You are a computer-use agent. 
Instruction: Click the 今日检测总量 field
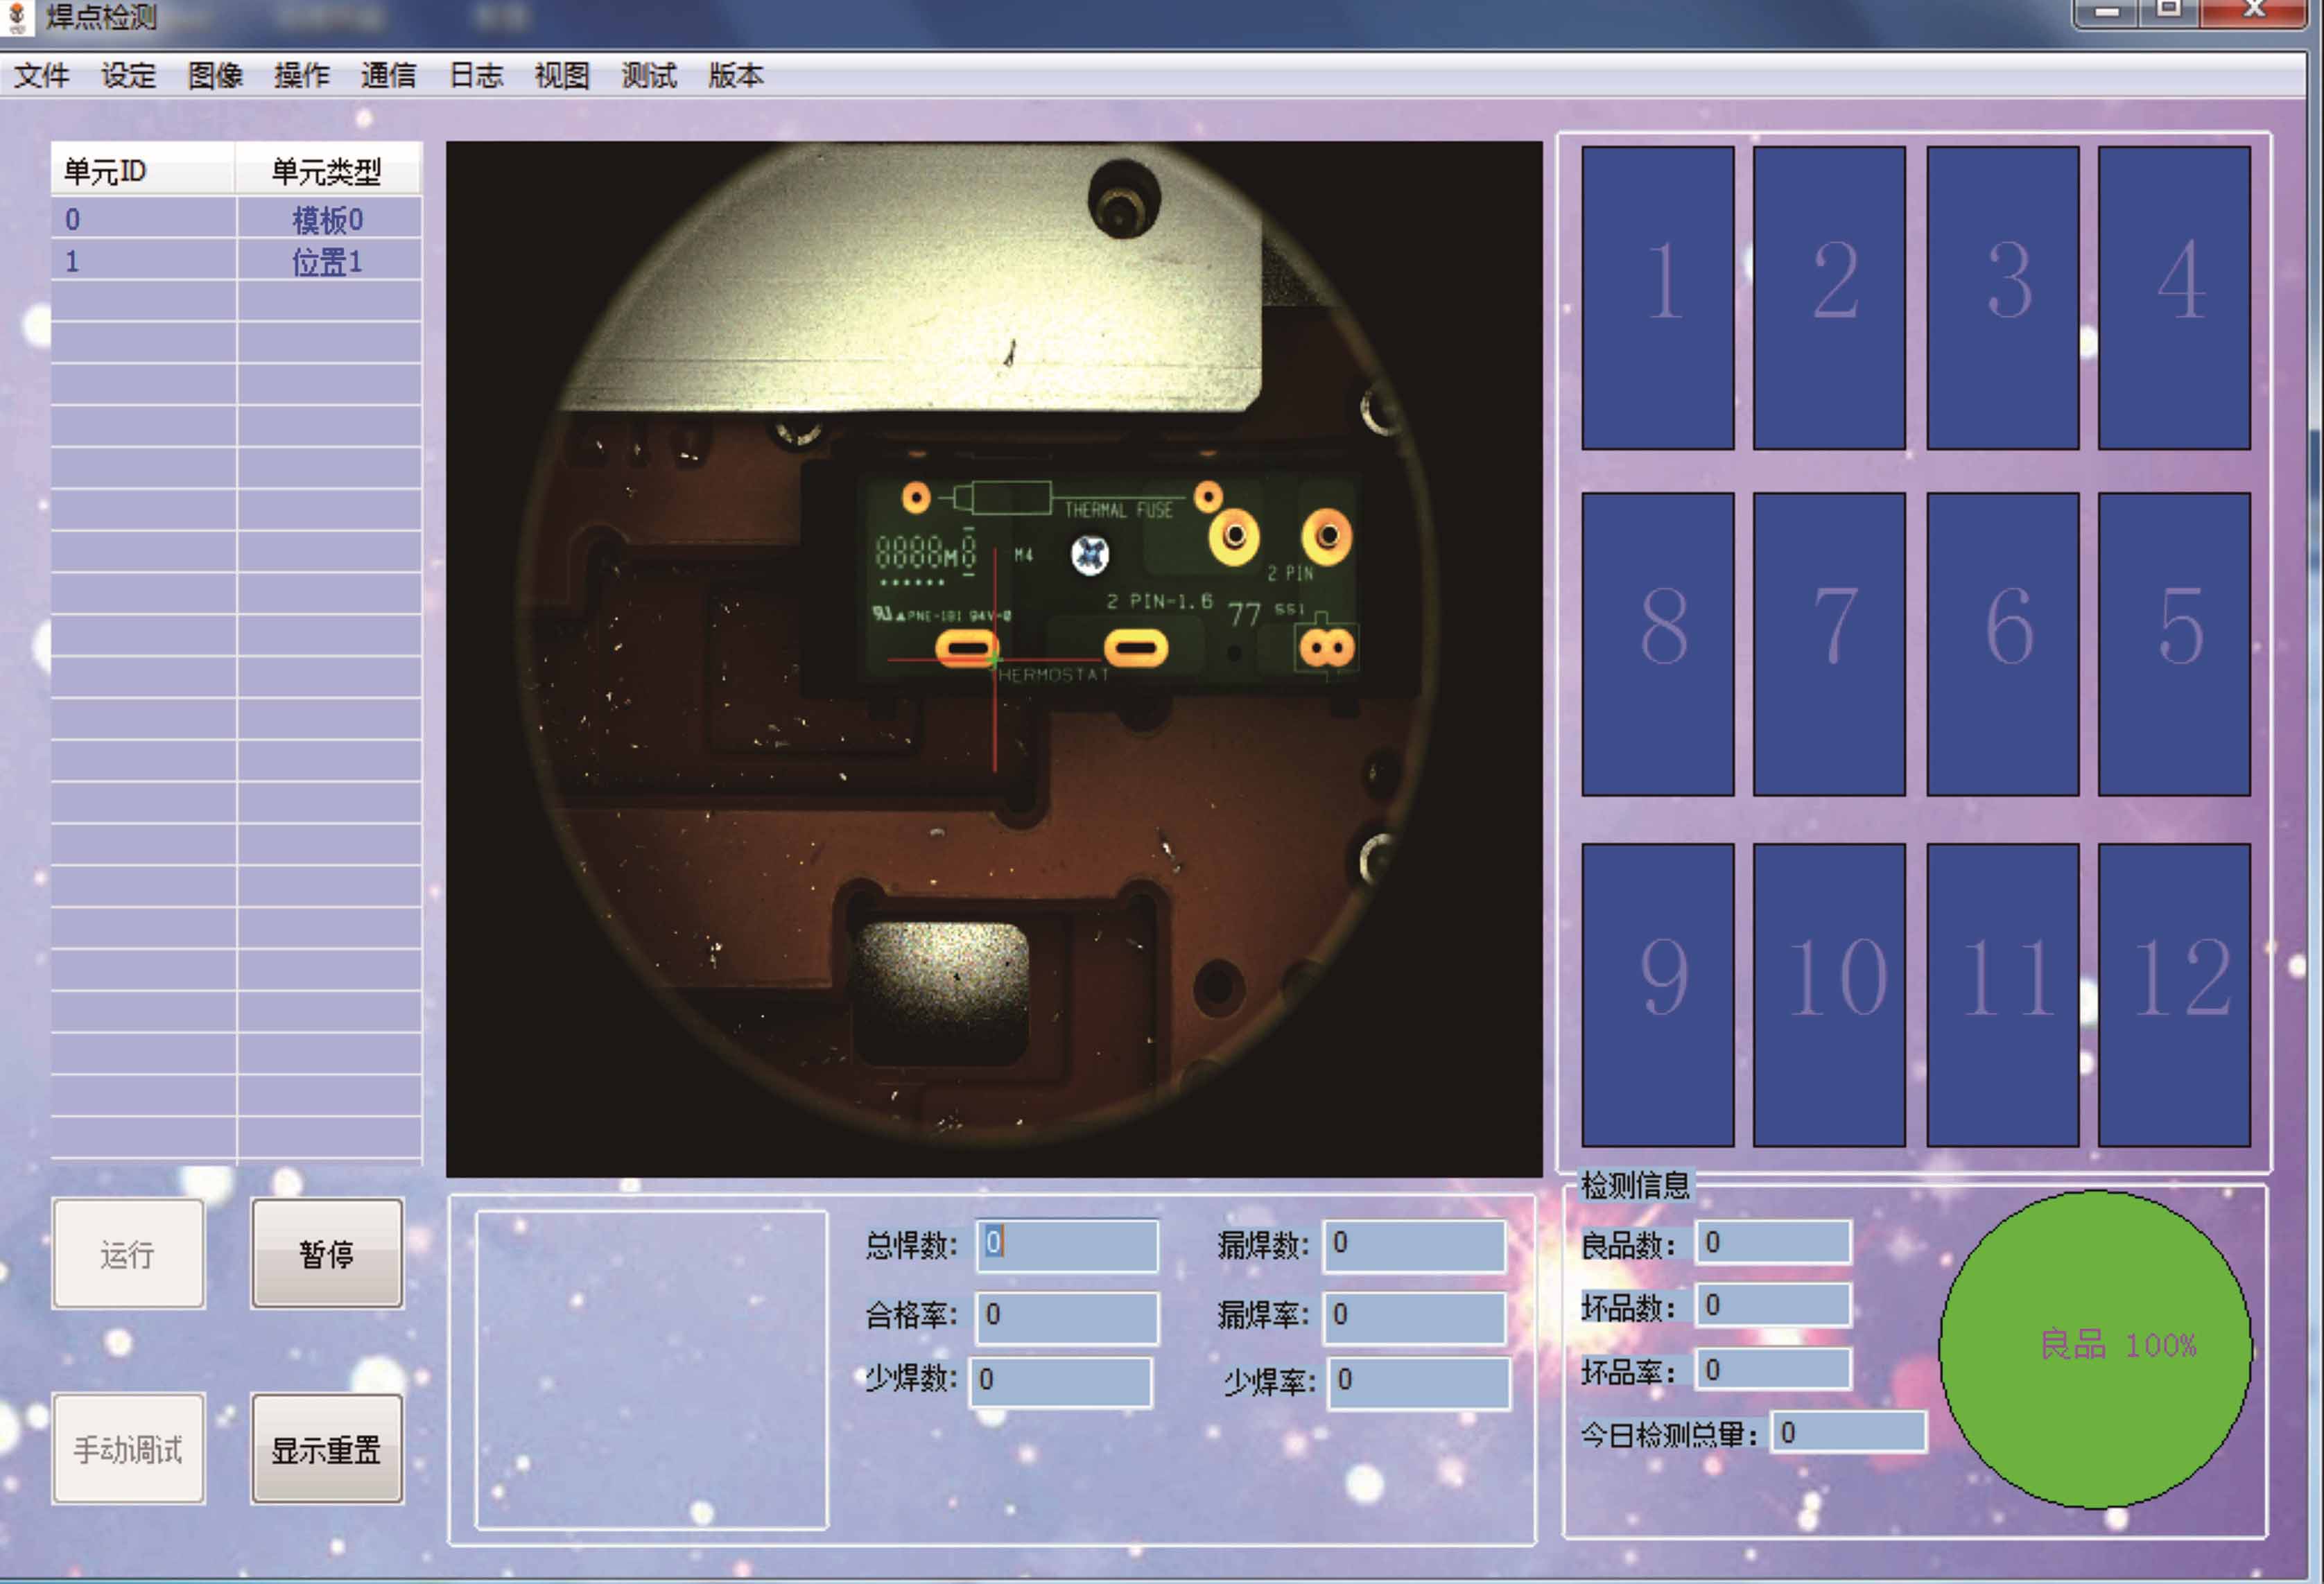(x=1848, y=1433)
